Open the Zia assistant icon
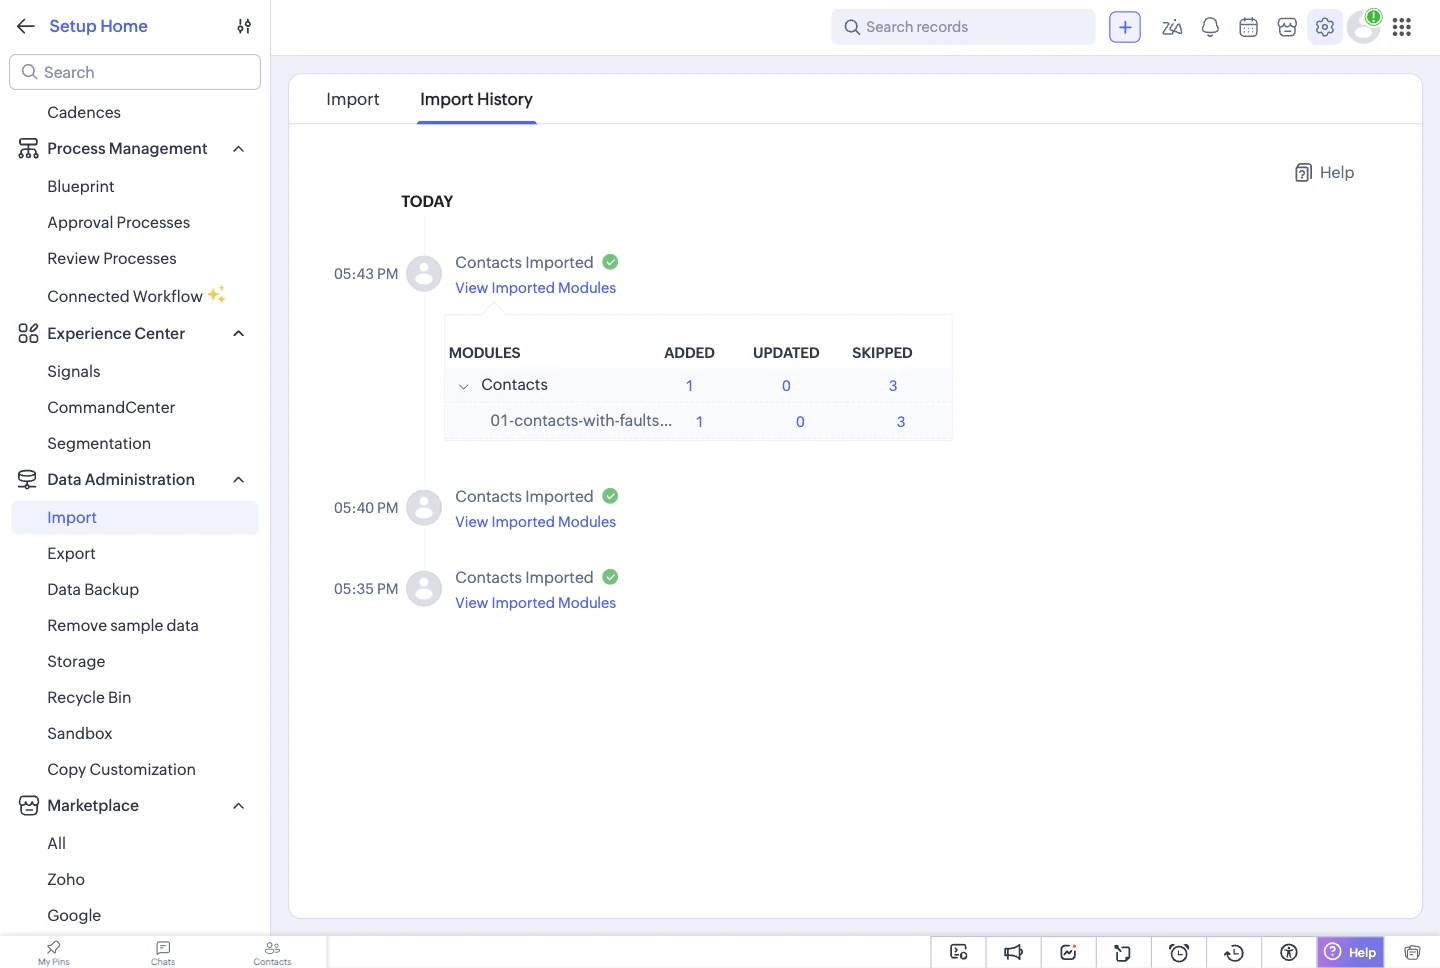1440x968 pixels. (1172, 27)
